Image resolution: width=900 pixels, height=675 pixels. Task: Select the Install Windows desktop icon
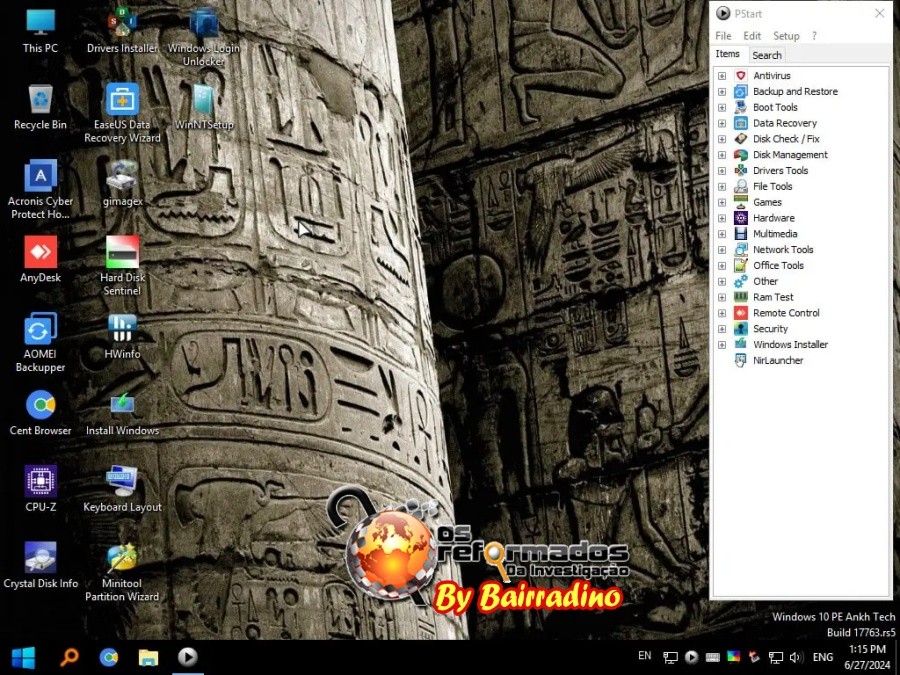(x=122, y=413)
